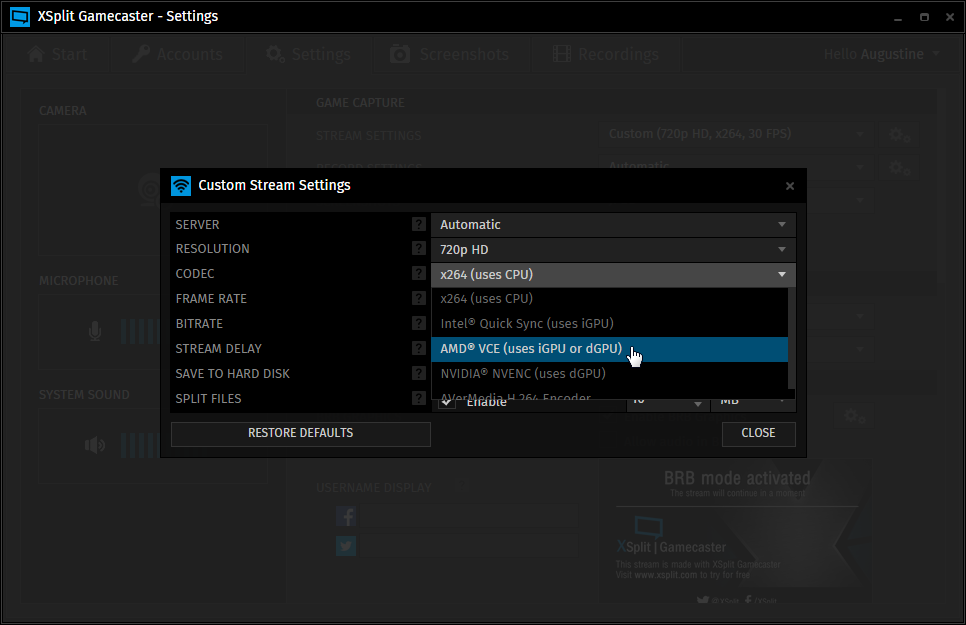Open the Resolution dropdown showing 720p HD
Image resolution: width=966 pixels, height=625 pixels.
(x=614, y=250)
